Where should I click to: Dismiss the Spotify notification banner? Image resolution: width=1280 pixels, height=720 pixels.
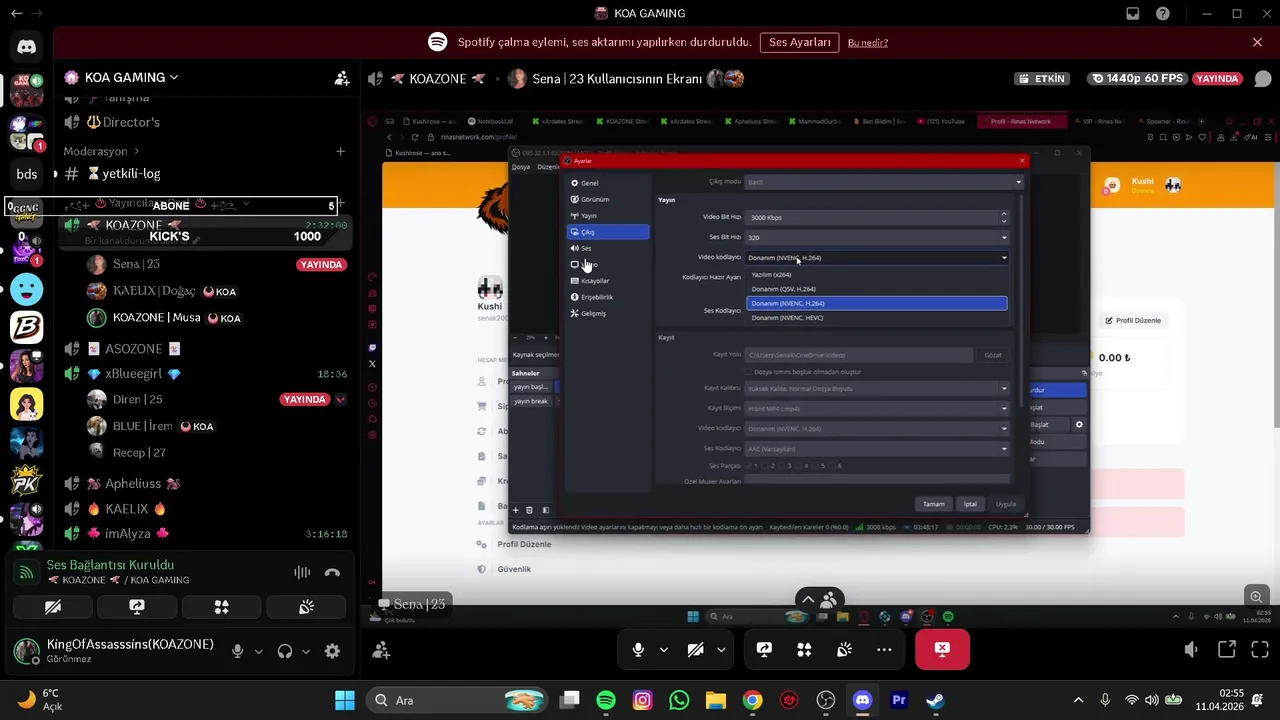click(1257, 42)
